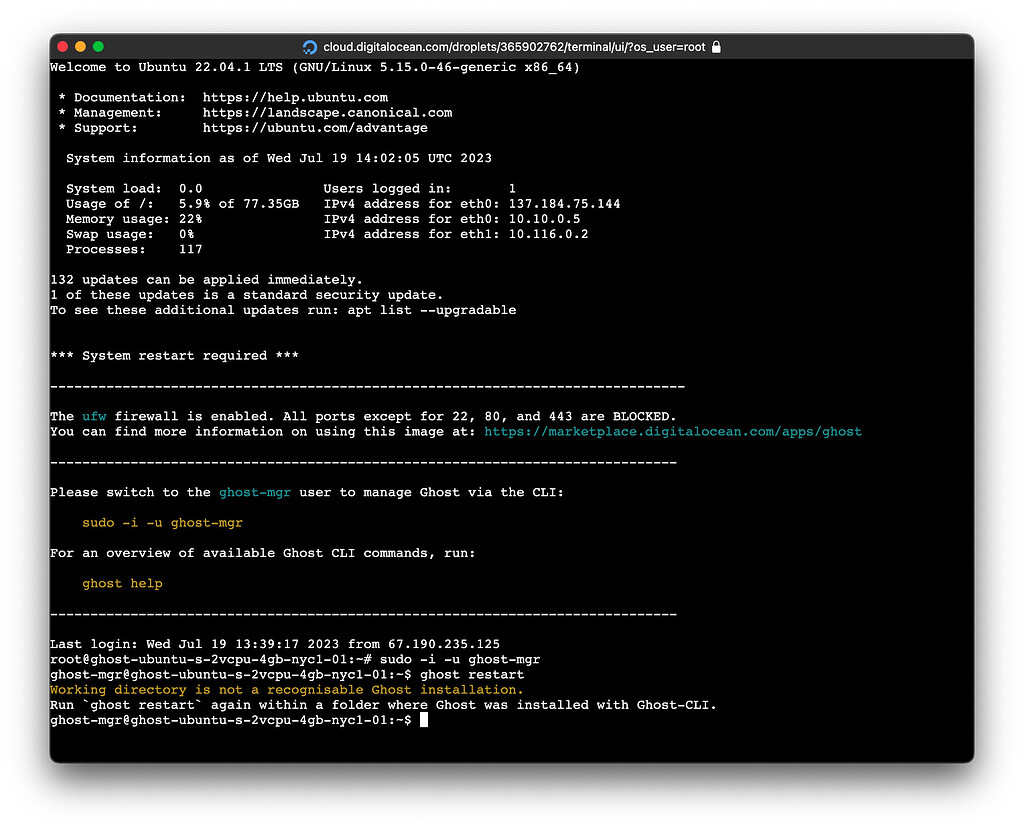The image size is (1024, 829).
Task: Click the apt list --upgradable update hint
Action: [433, 310]
